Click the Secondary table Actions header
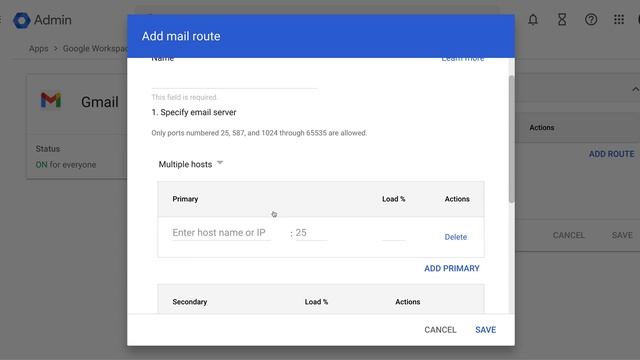Screen dimensions: 640x360 pyautogui.click(x=407, y=302)
